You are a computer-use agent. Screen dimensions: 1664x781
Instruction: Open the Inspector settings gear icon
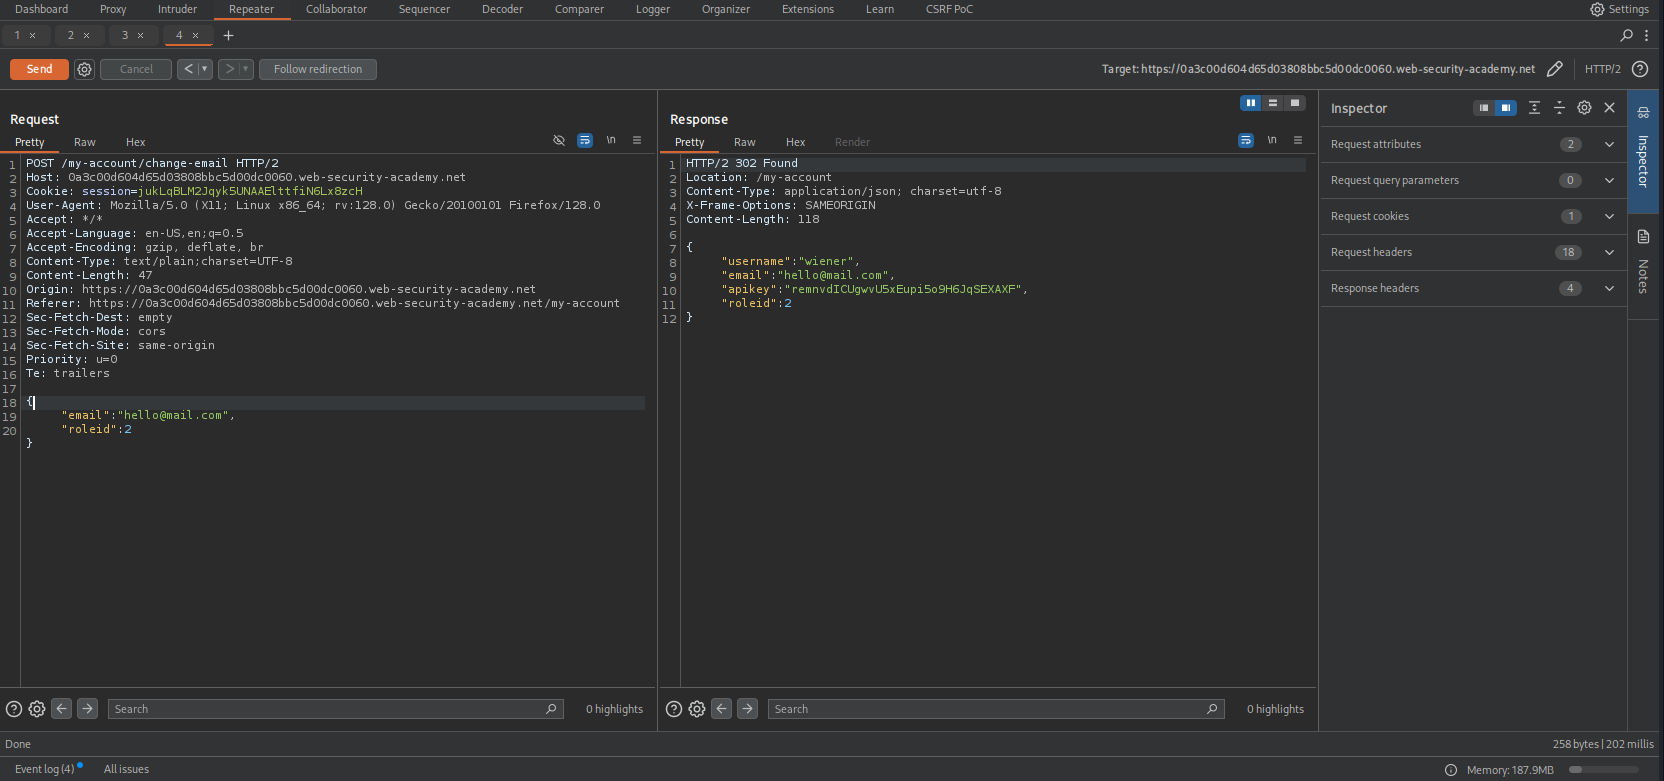1584,108
